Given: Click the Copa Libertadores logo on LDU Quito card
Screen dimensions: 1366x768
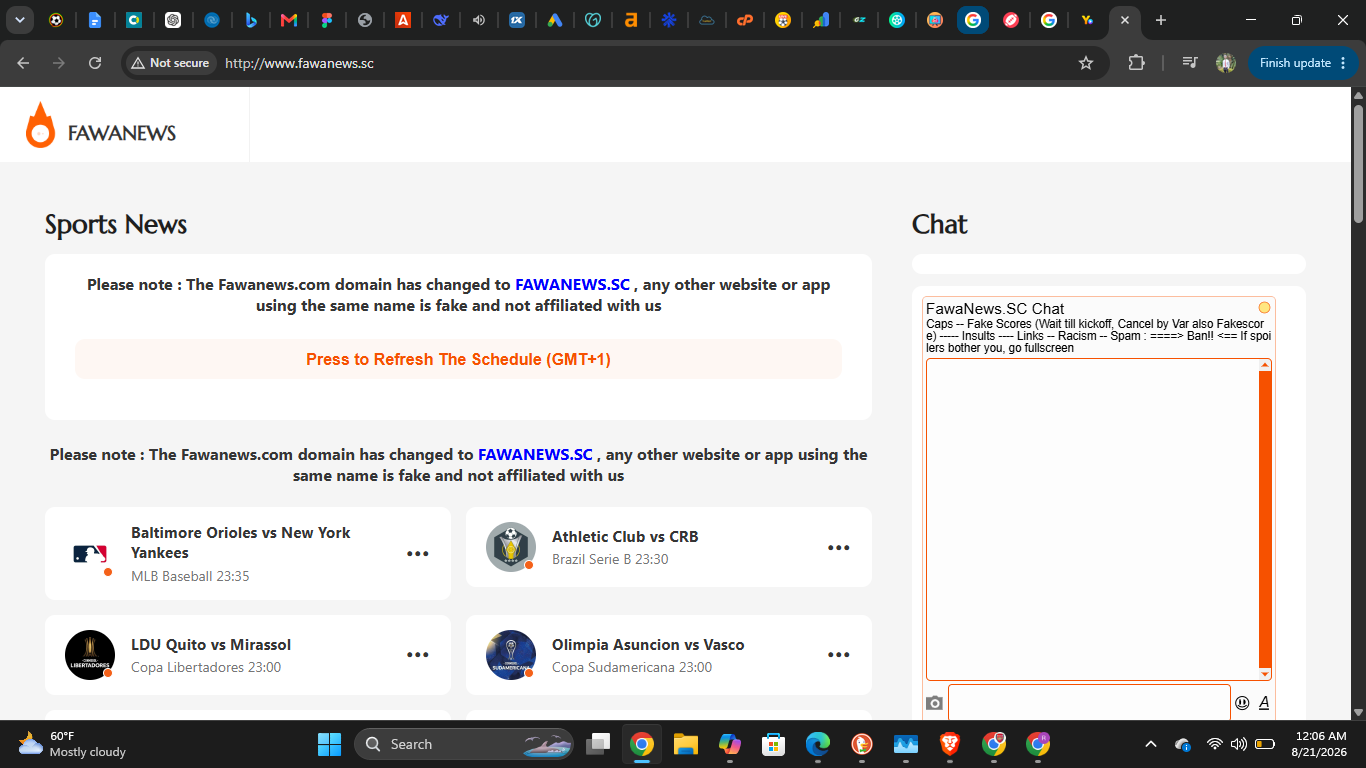Looking at the screenshot, I should [x=90, y=655].
